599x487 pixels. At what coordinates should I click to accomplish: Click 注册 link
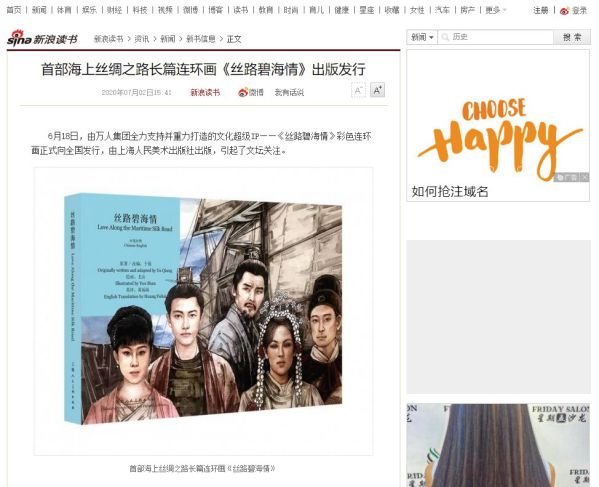(541, 10)
